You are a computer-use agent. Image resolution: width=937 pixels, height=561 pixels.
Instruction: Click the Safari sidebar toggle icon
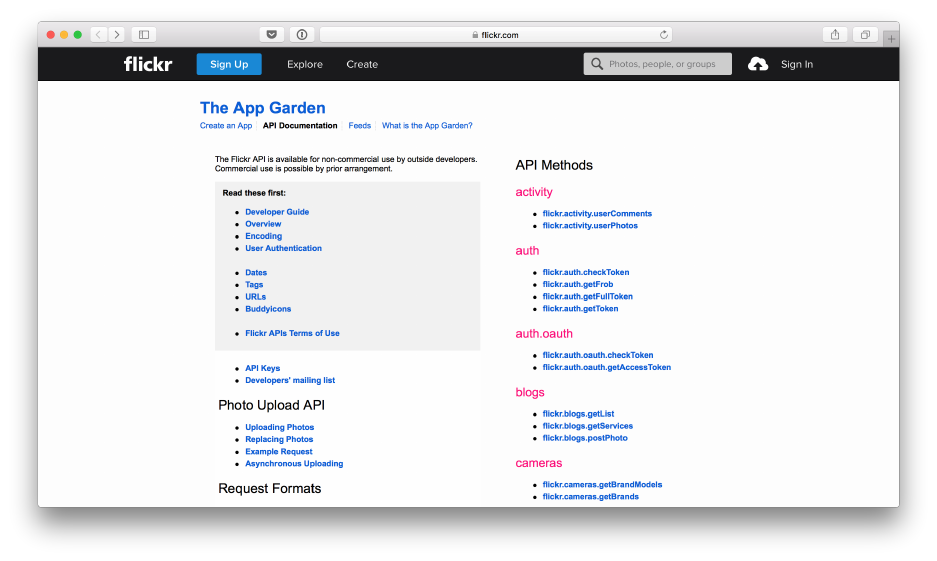(x=144, y=35)
